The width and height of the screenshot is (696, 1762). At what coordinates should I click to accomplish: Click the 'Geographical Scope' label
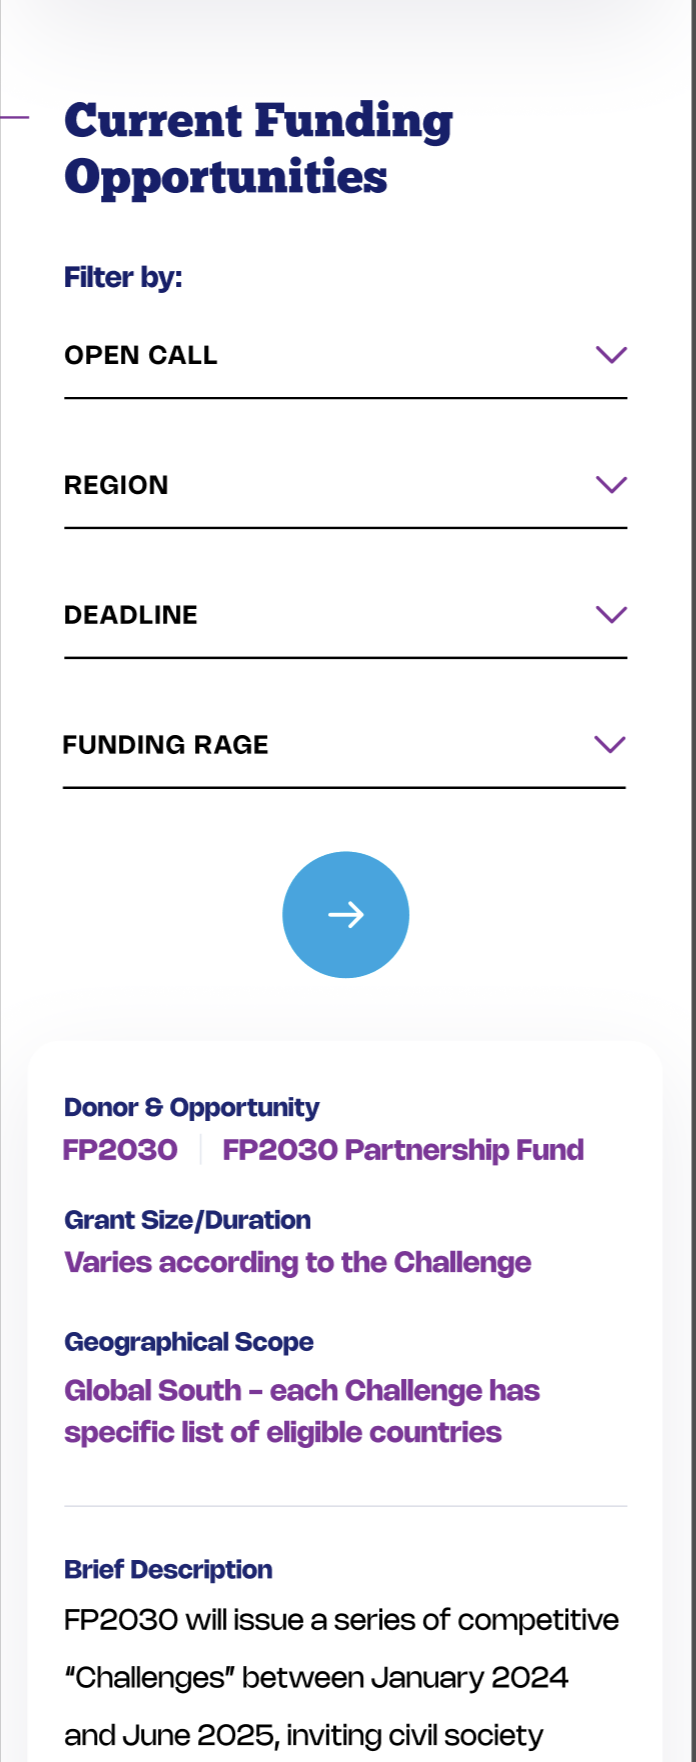[x=189, y=1342]
